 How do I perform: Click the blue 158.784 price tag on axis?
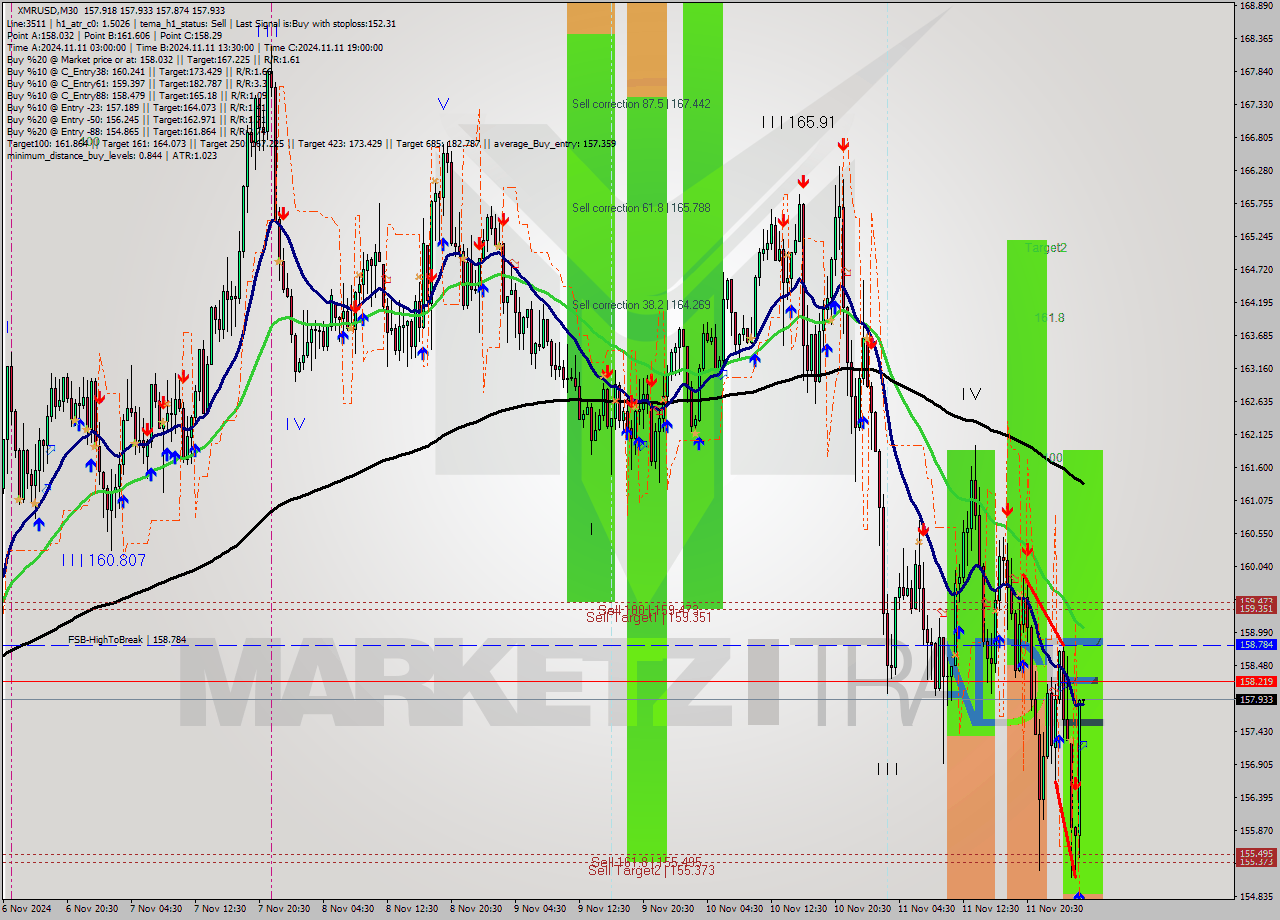(1256, 645)
